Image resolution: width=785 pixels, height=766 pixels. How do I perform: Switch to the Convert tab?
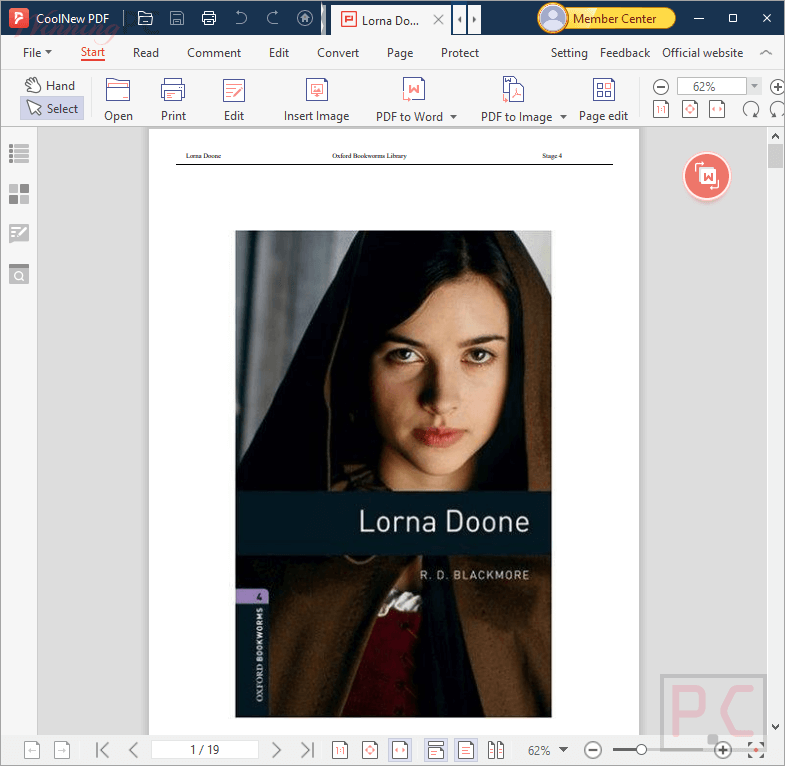coord(338,53)
